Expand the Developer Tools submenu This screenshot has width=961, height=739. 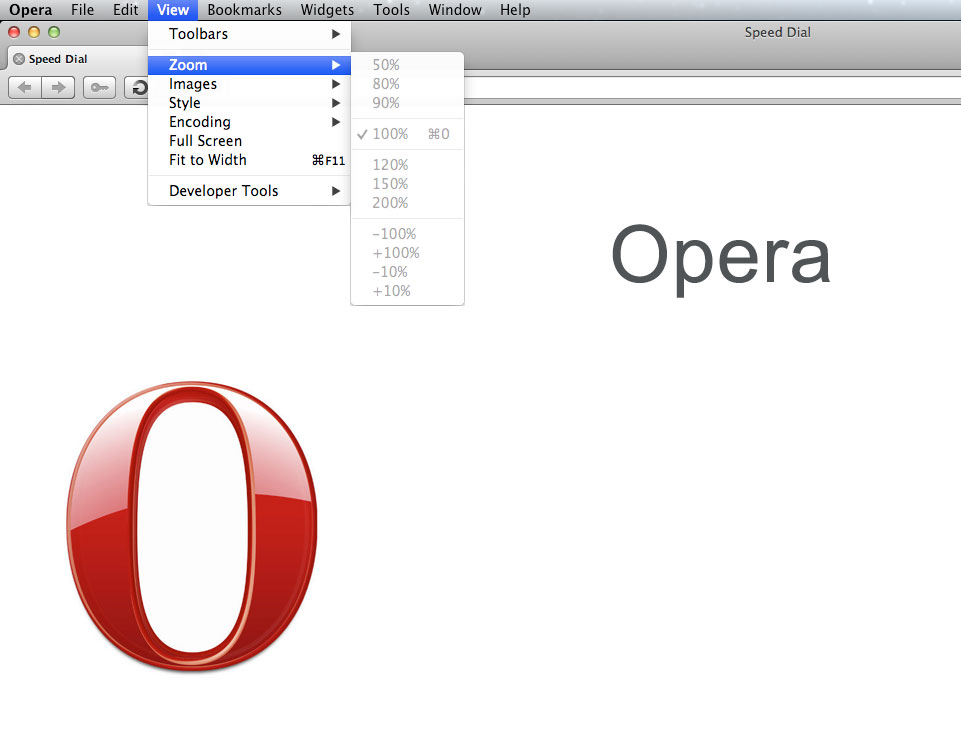tap(249, 191)
